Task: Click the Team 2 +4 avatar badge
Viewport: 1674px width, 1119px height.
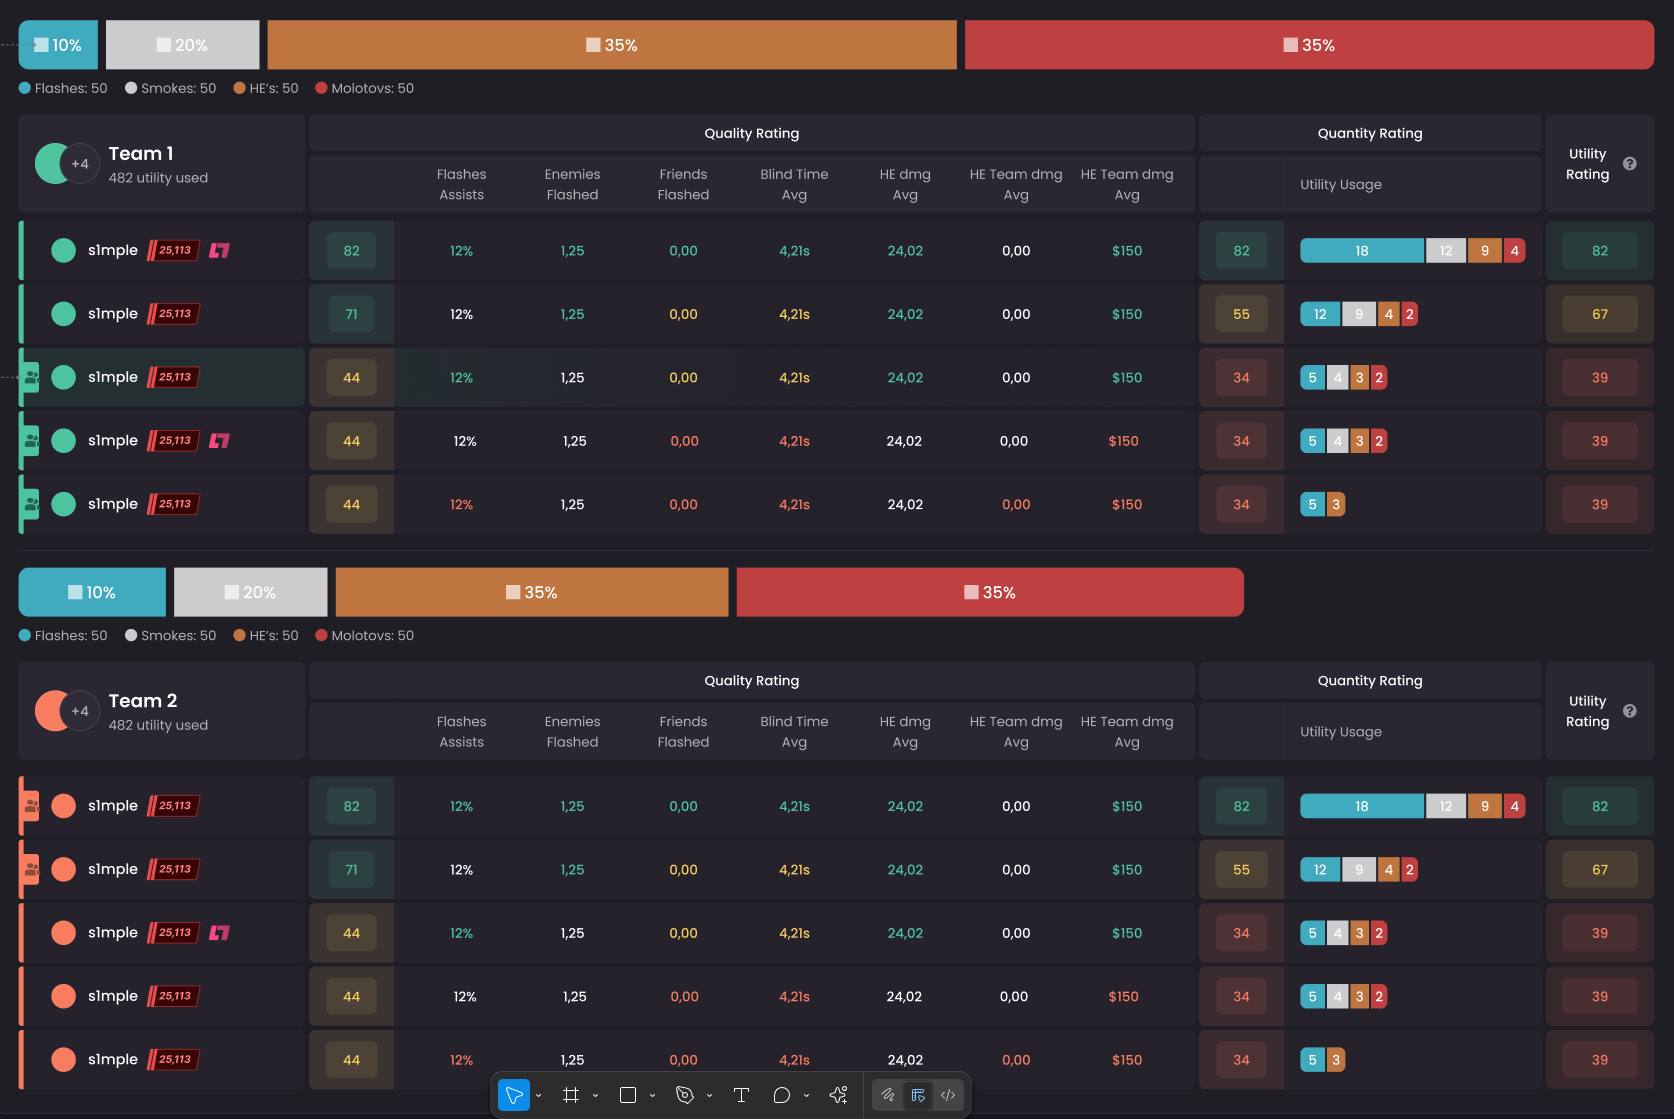Action: click(80, 711)
